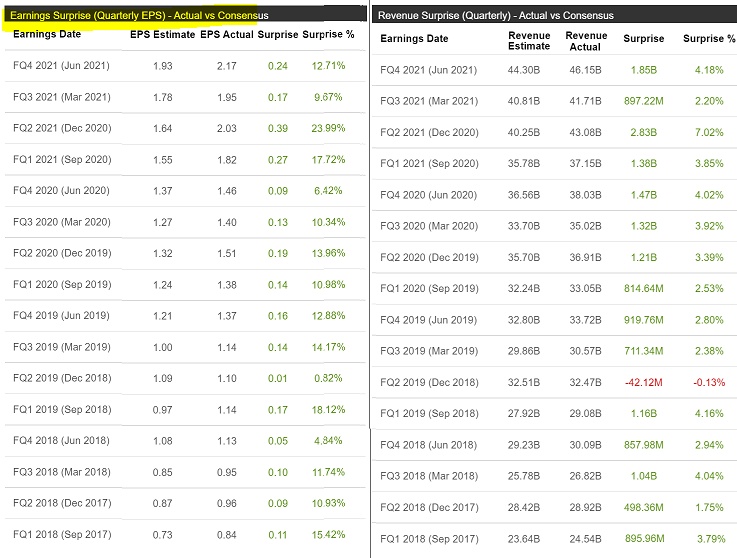737x558 pixels.
Task: Click Earnings Date header in the Revenue table
Action: [x=415, y=39]
